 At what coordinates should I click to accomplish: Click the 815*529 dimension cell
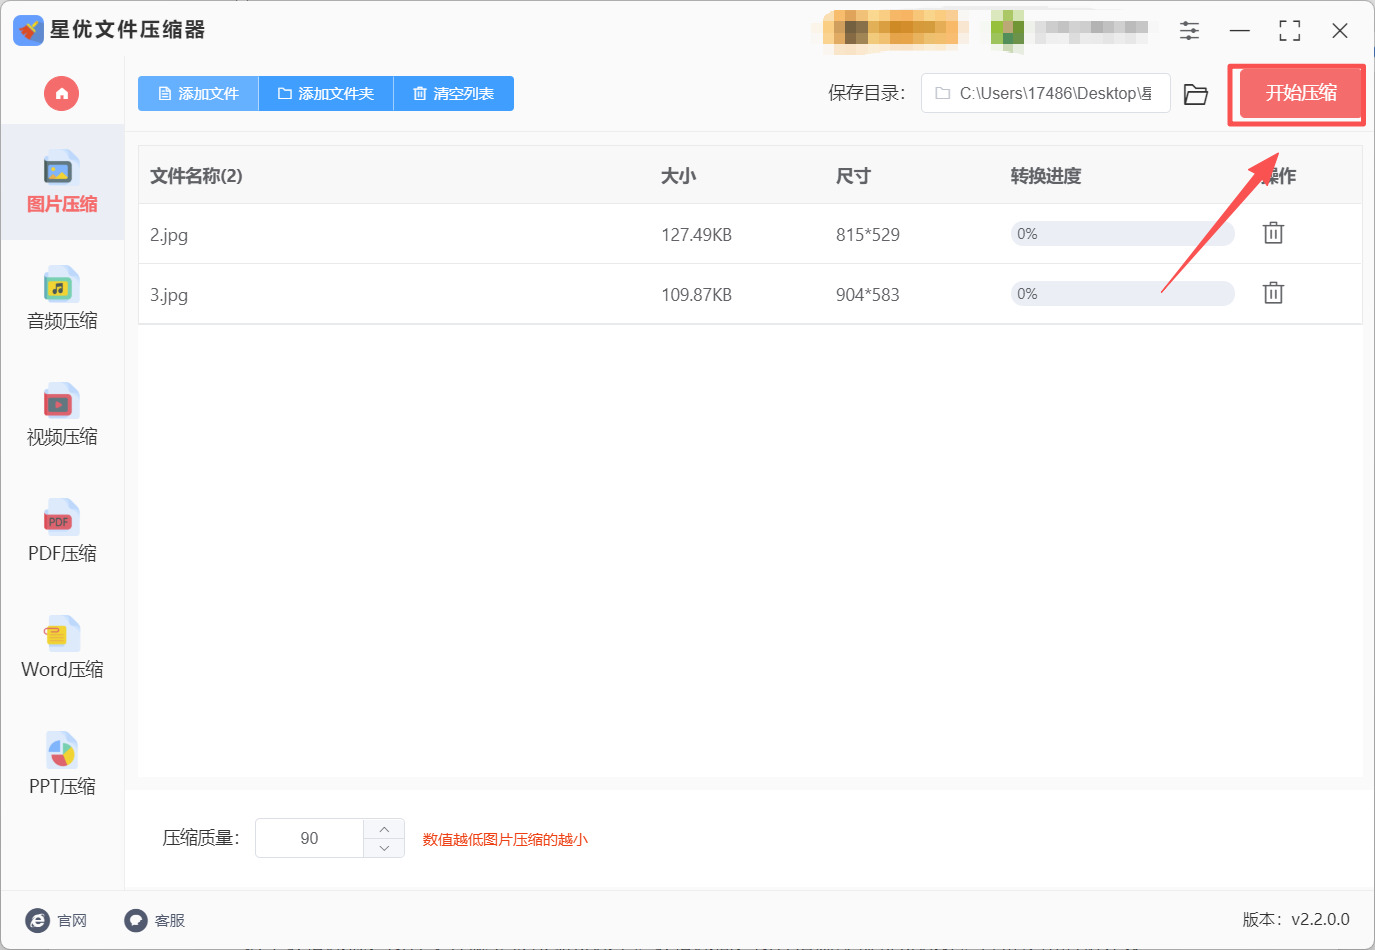point(868,235)
